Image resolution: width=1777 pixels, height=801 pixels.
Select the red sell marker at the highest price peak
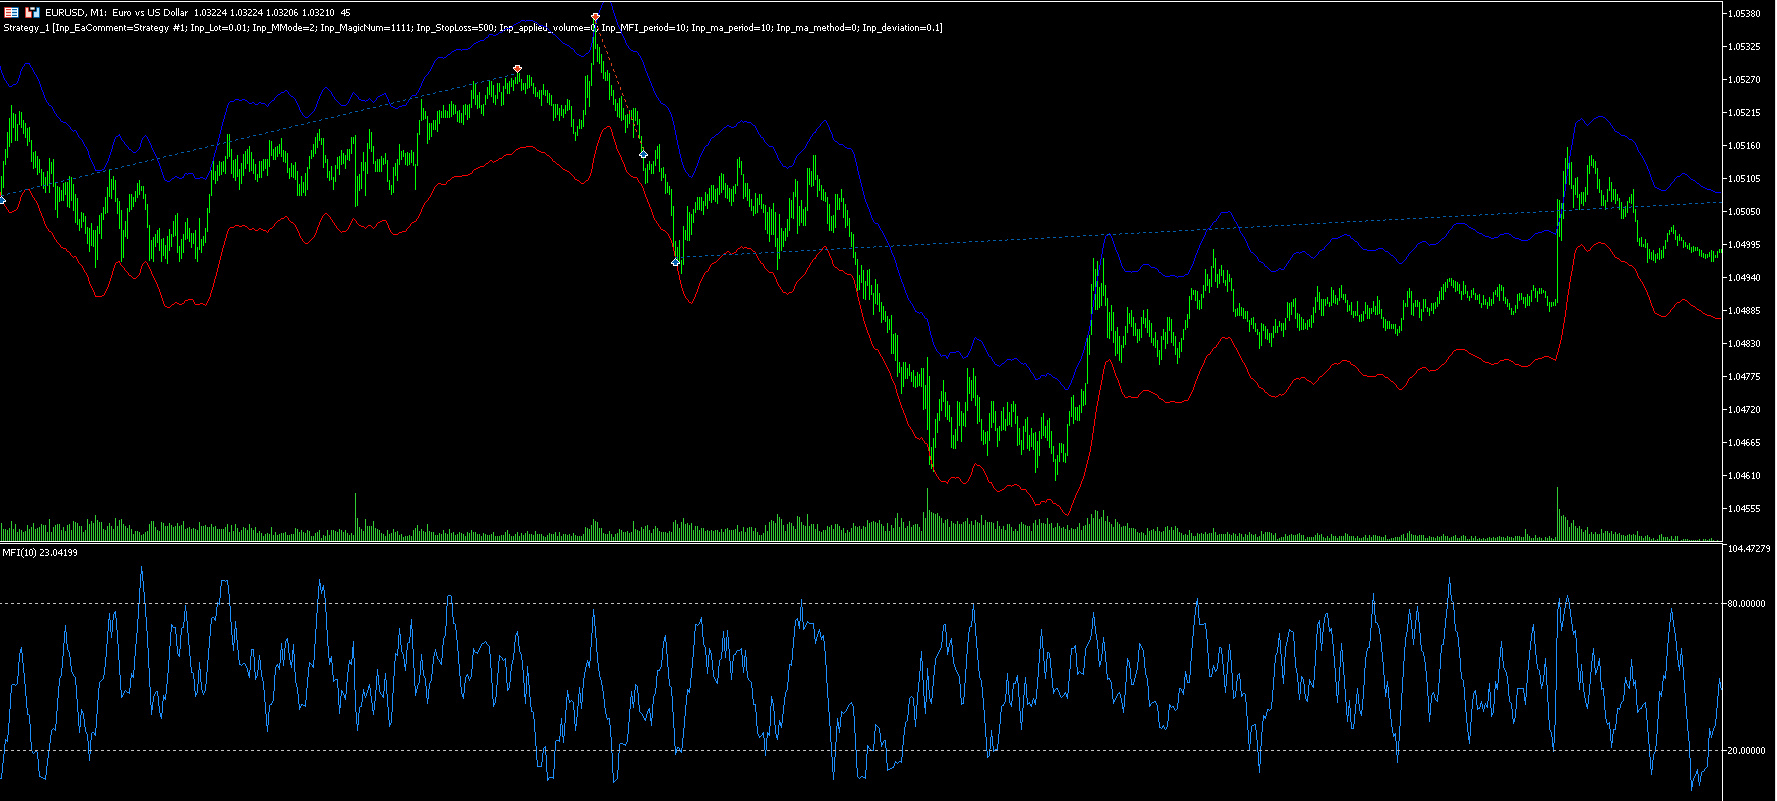595,17
